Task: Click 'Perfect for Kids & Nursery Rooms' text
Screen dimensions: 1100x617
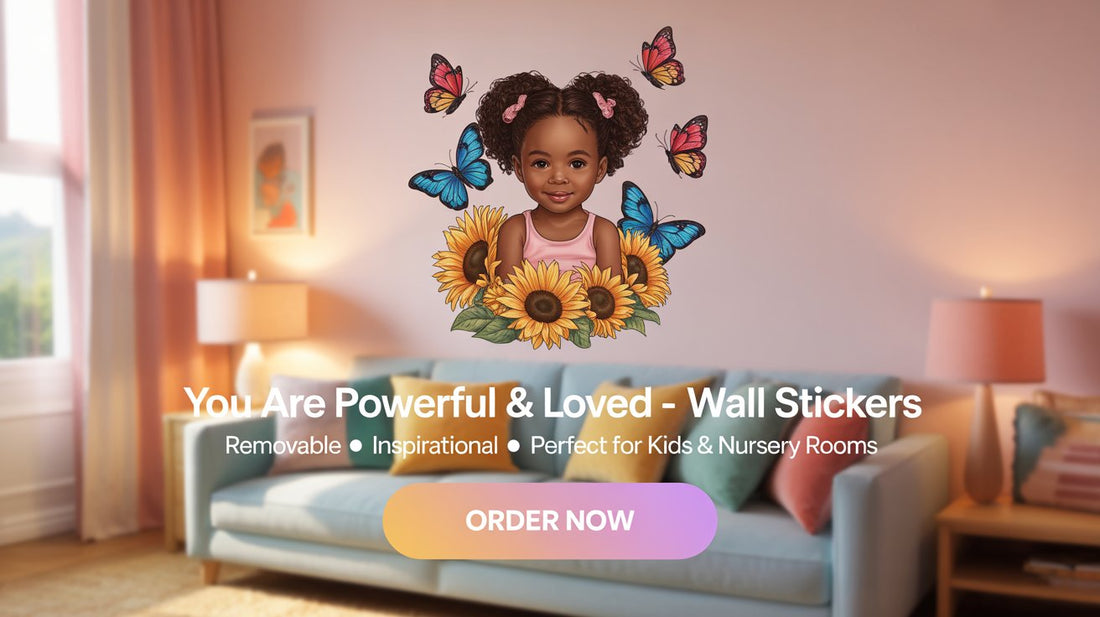Action: point(704,445)
